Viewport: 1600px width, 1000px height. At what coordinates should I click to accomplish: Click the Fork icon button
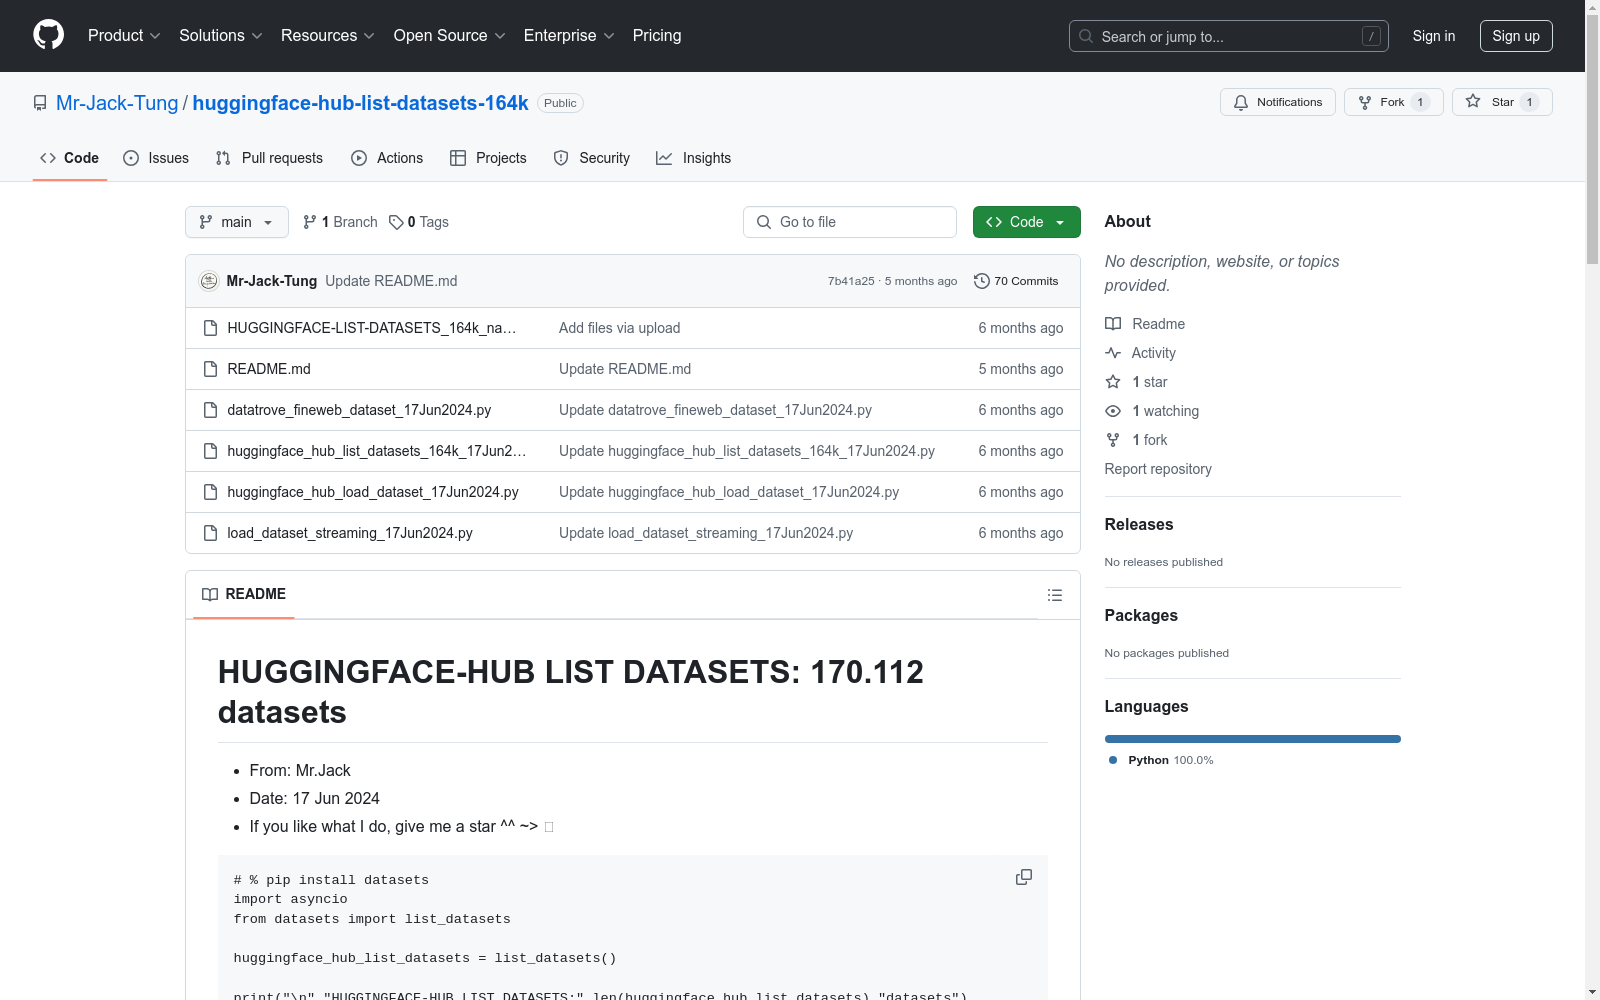click(1365, 102)
